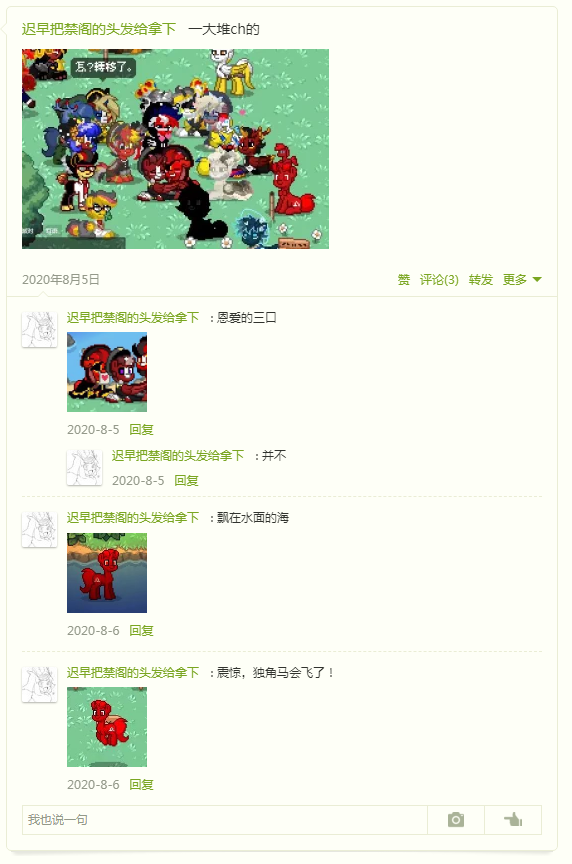Click 回复 under 恩爱的三口 comment
The width and height of the screenshot is (572, 864).
coord(141,430)
